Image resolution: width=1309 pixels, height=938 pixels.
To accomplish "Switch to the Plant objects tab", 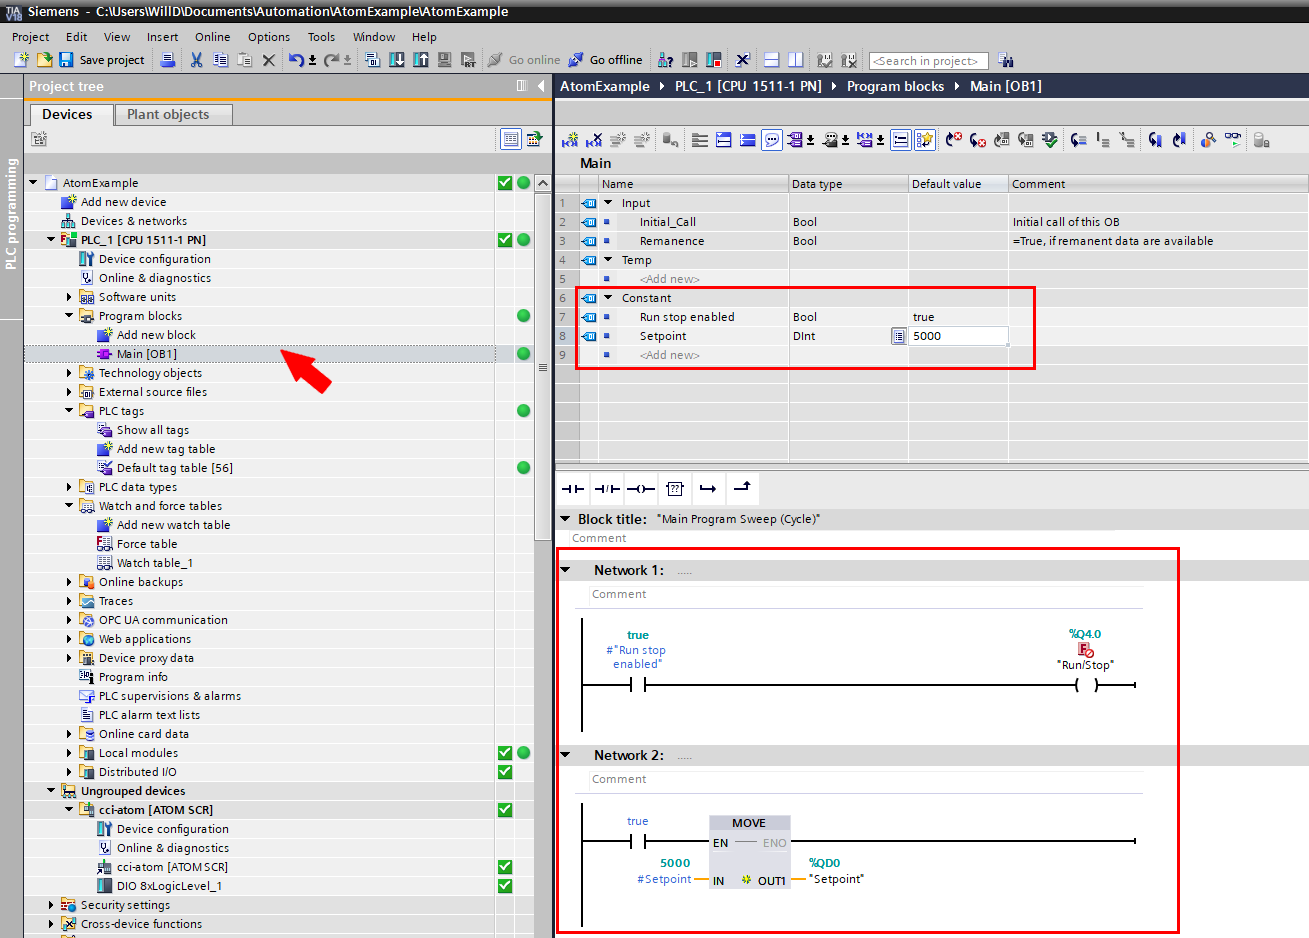I will [168, 115].
